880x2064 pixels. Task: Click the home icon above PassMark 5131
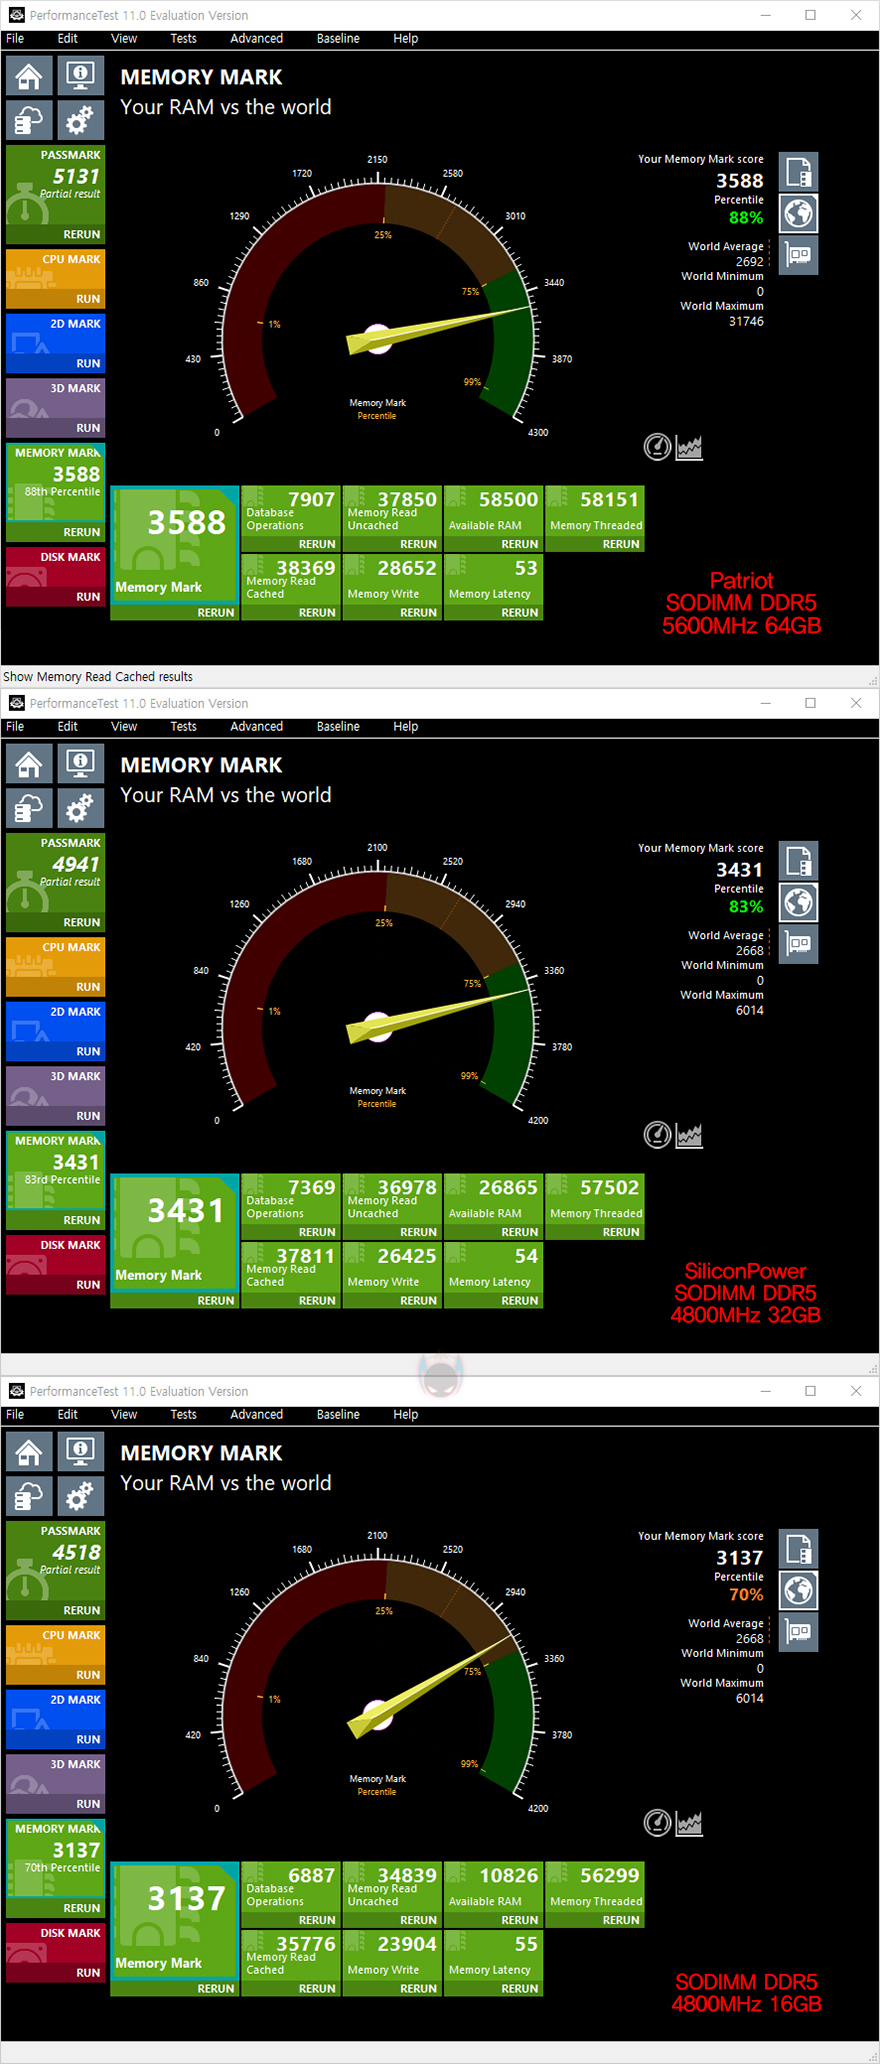pos(29,76)
